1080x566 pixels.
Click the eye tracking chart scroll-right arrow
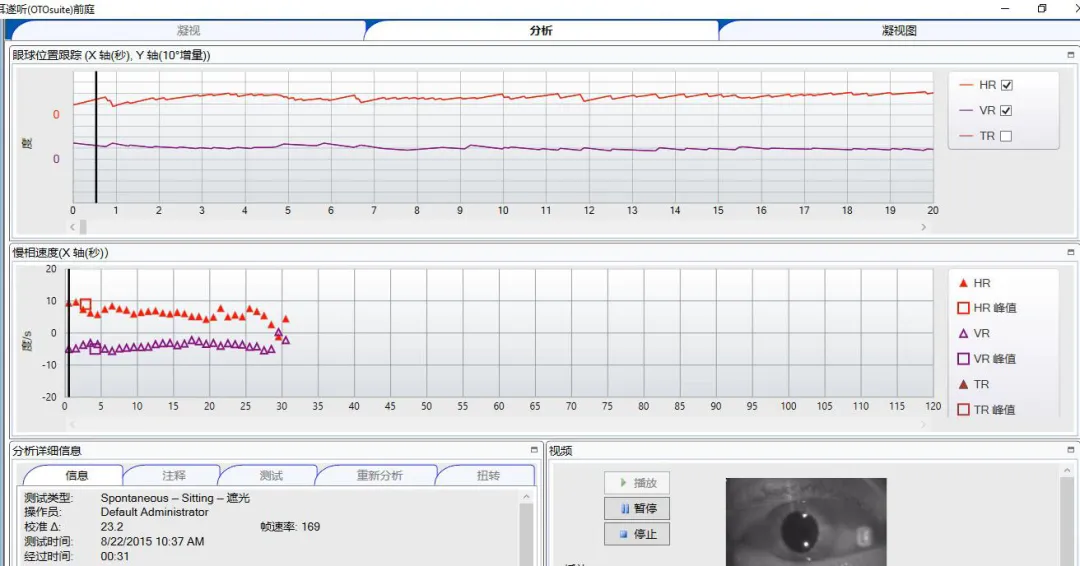tap(924, 227)
